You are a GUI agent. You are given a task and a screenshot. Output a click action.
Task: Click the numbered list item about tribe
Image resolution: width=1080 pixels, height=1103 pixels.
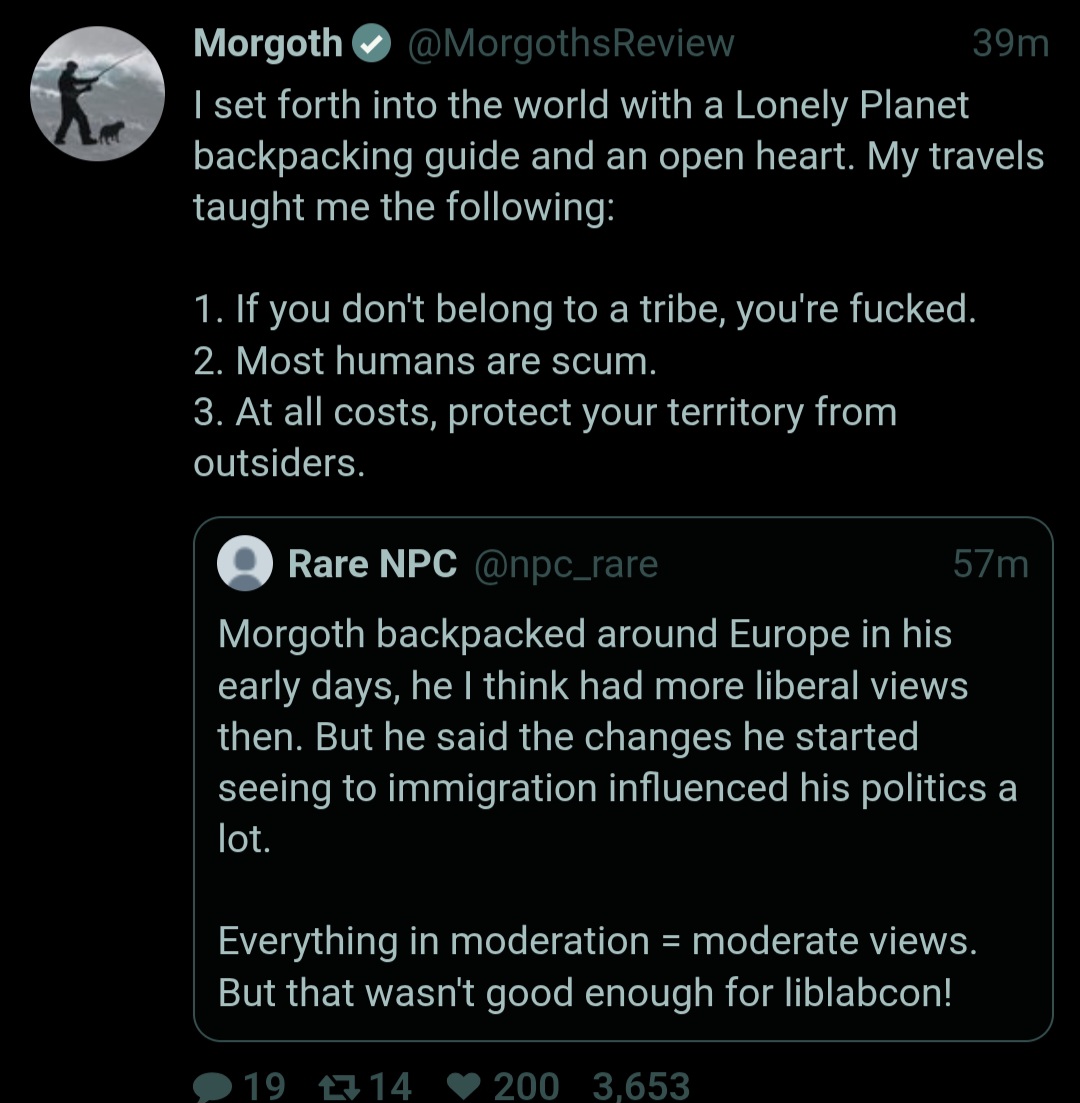pos(584,310)
